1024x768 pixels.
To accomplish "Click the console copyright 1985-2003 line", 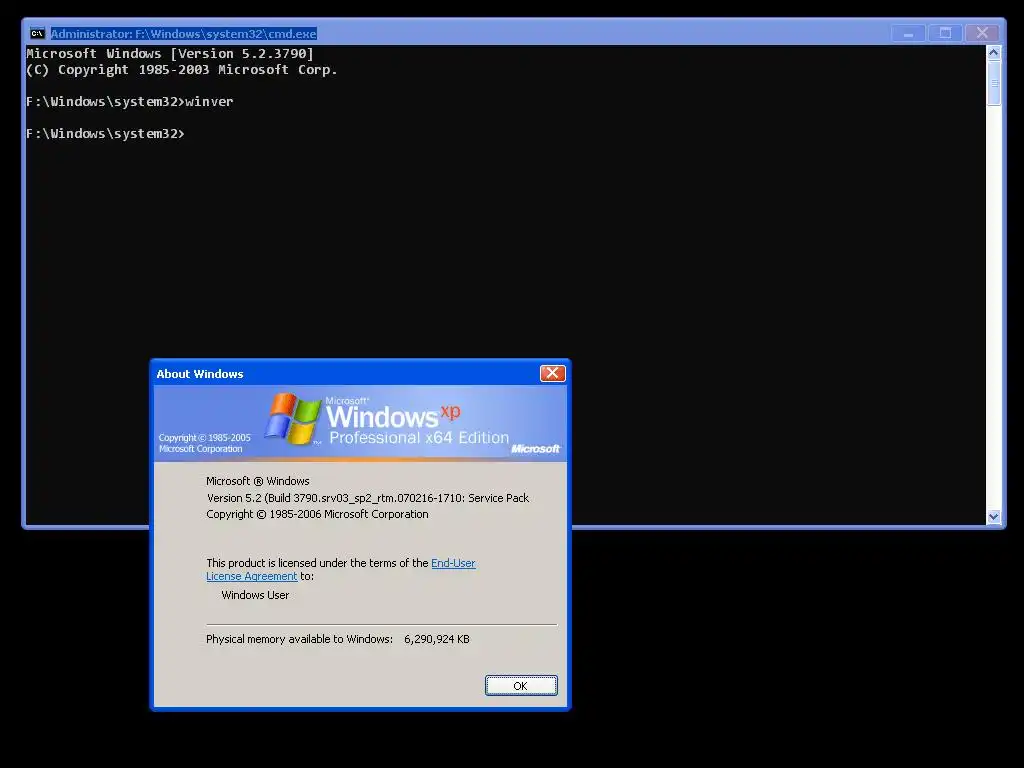I will [182, 70].
